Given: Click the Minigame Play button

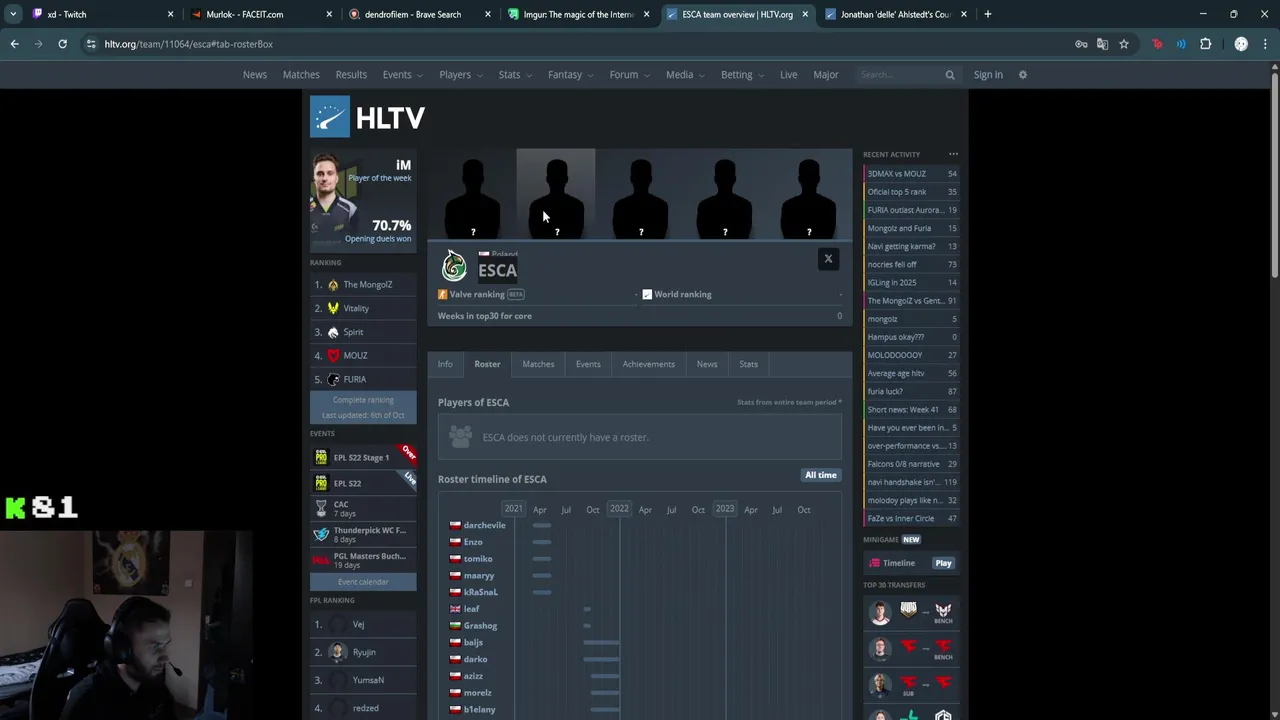Looking at the screenshot, I should [943, 563].
